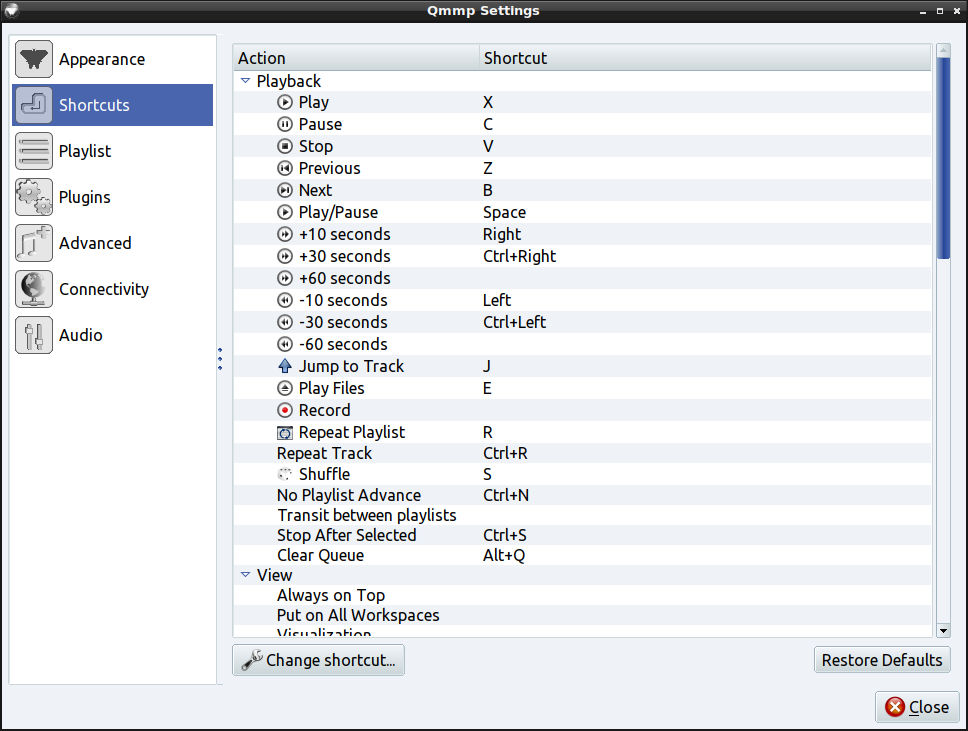Image resolution: width=968 pixels, height=731 pixels.
Task: Select the Stop action icon
Action: (x=285, y=147)
